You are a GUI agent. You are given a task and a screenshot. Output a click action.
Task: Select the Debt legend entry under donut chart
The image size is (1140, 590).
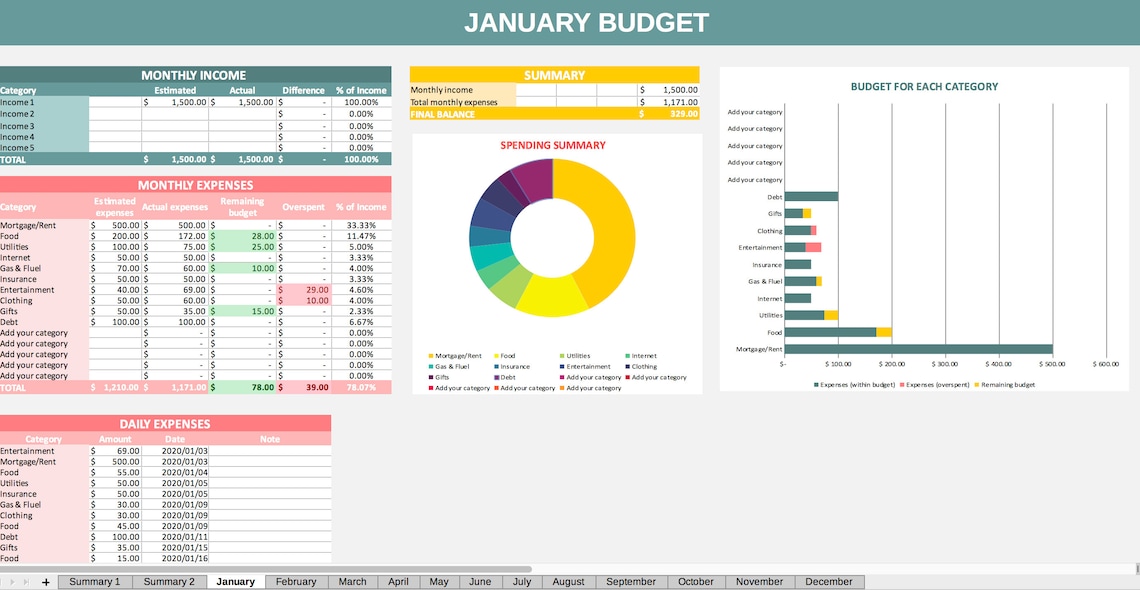505,377
